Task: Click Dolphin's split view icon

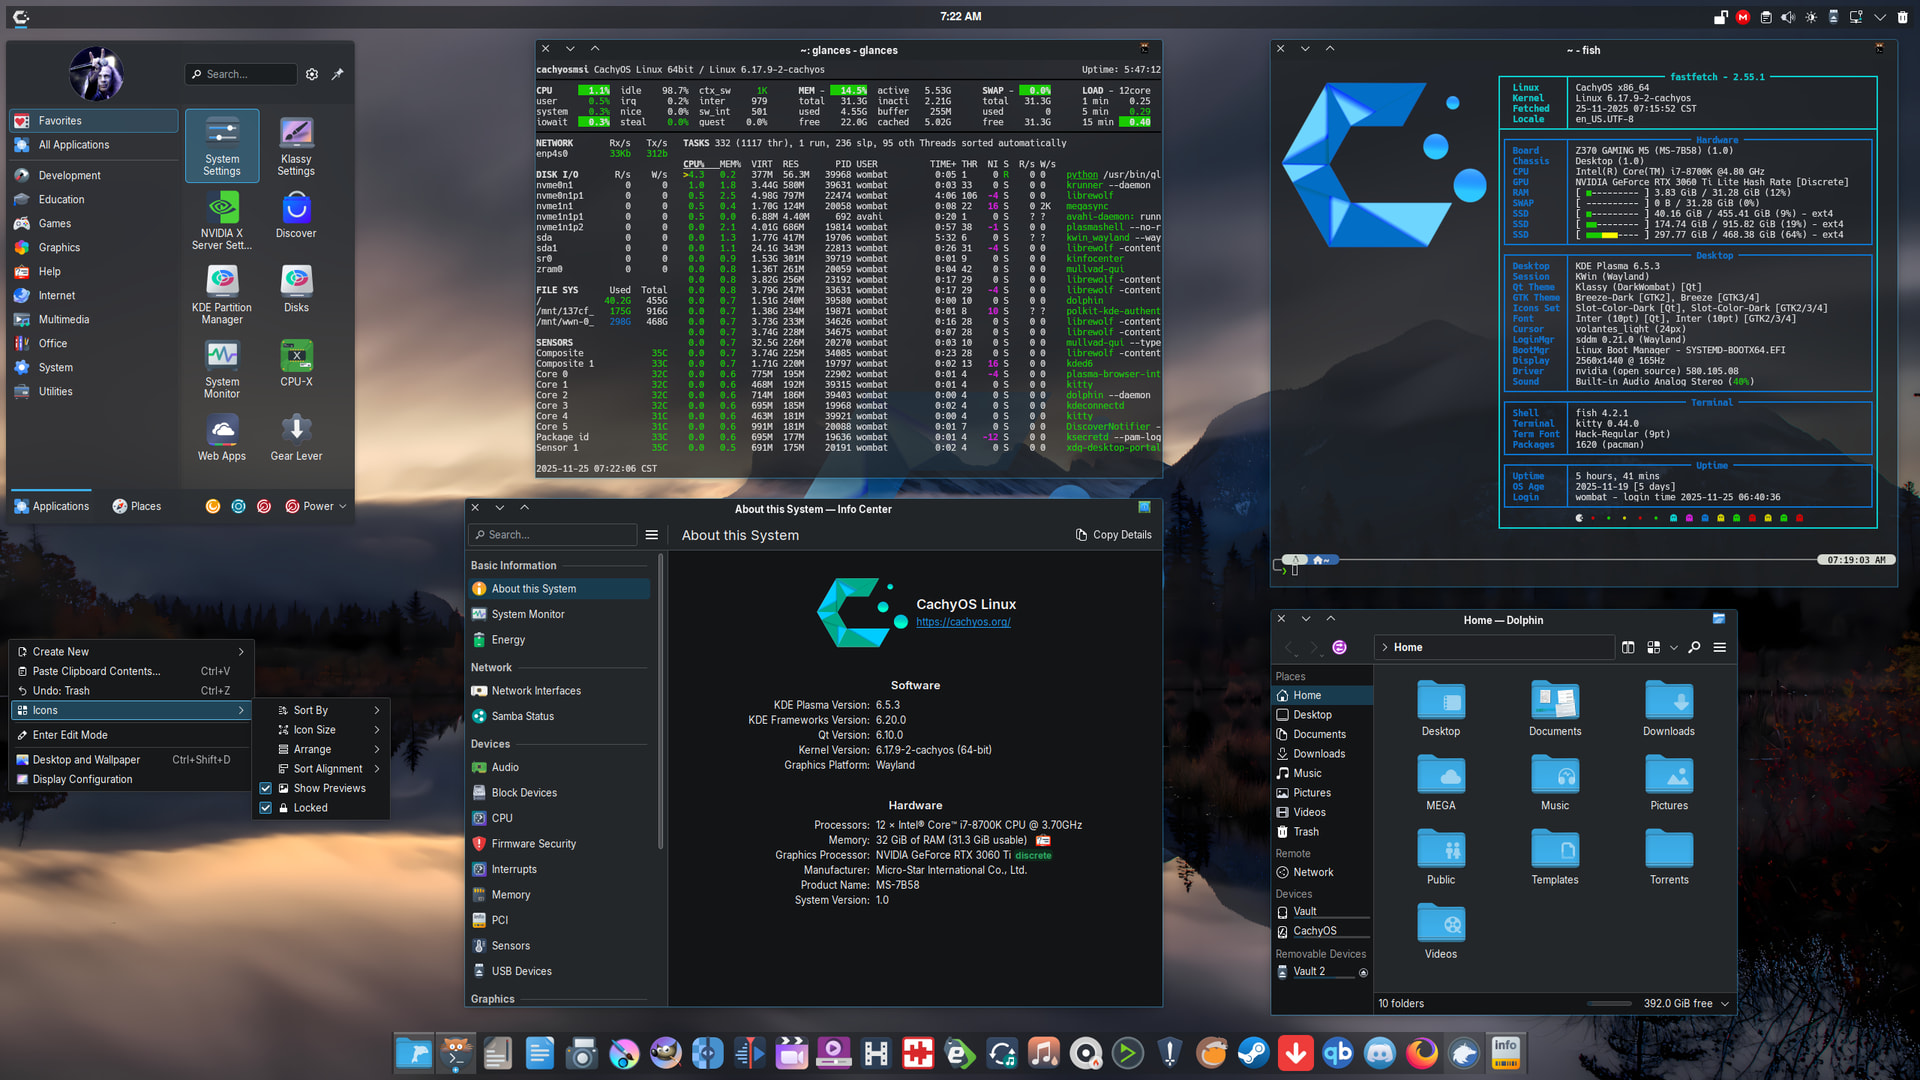Action: 1628,647
